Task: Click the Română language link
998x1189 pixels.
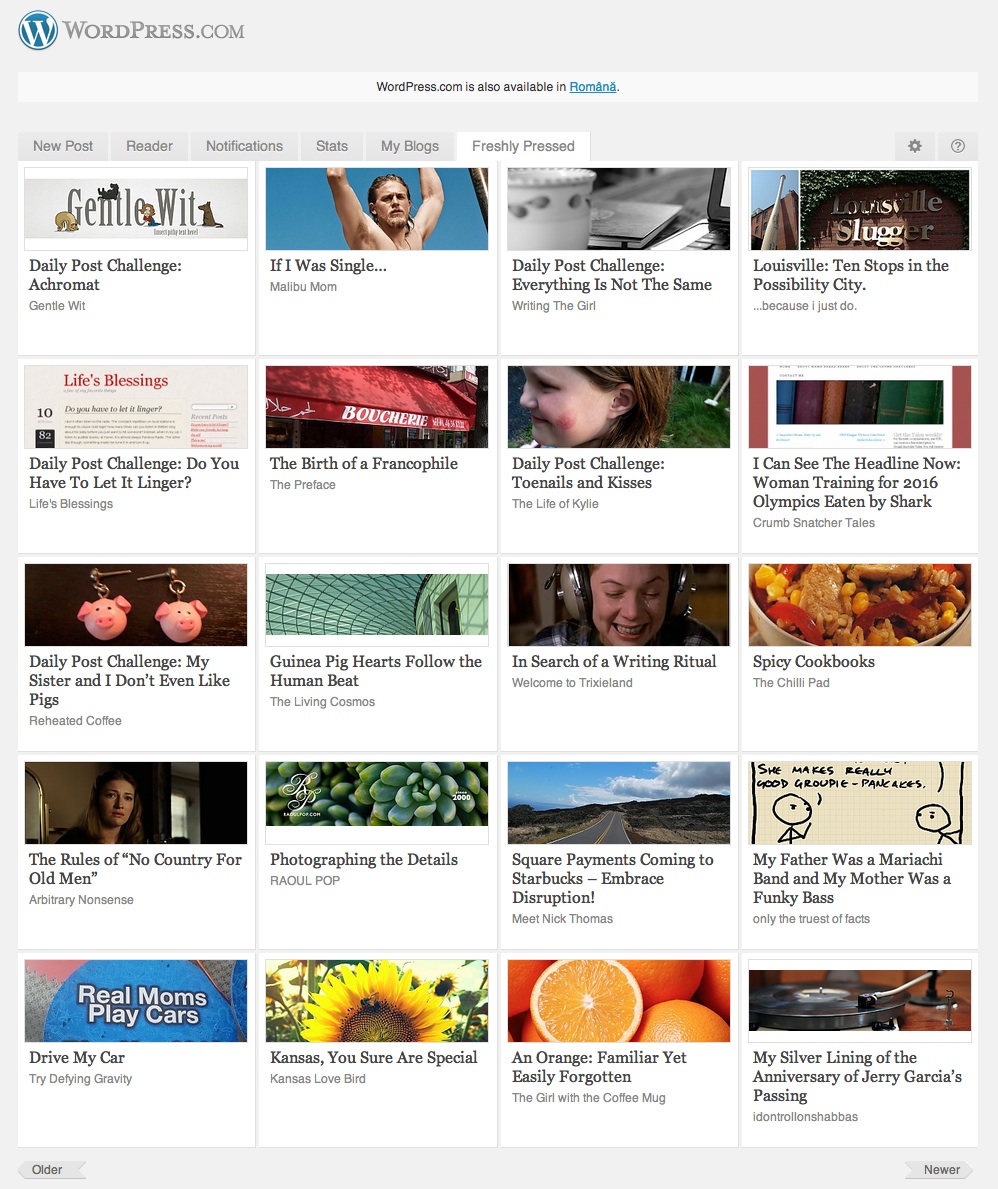Action: 593,87
